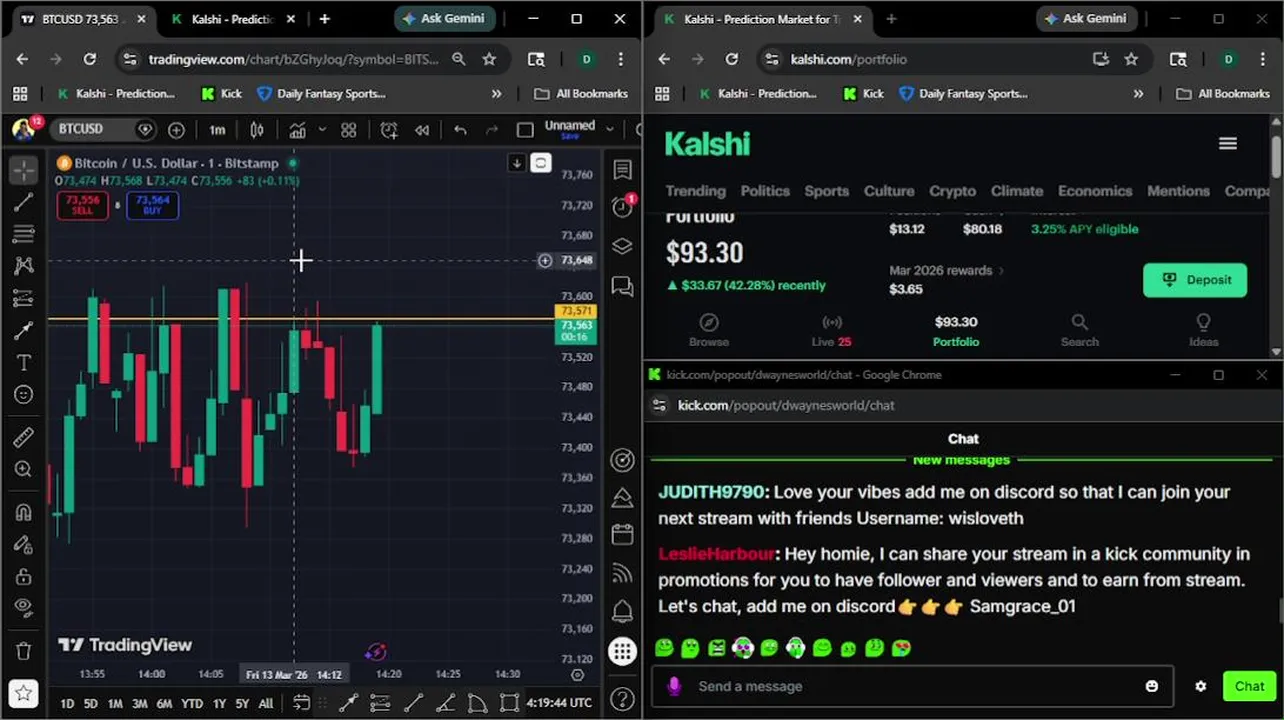Screen dimensions: 1284x720
Task: Select the trend line drawing tool
Action: [x=24, y=203]
